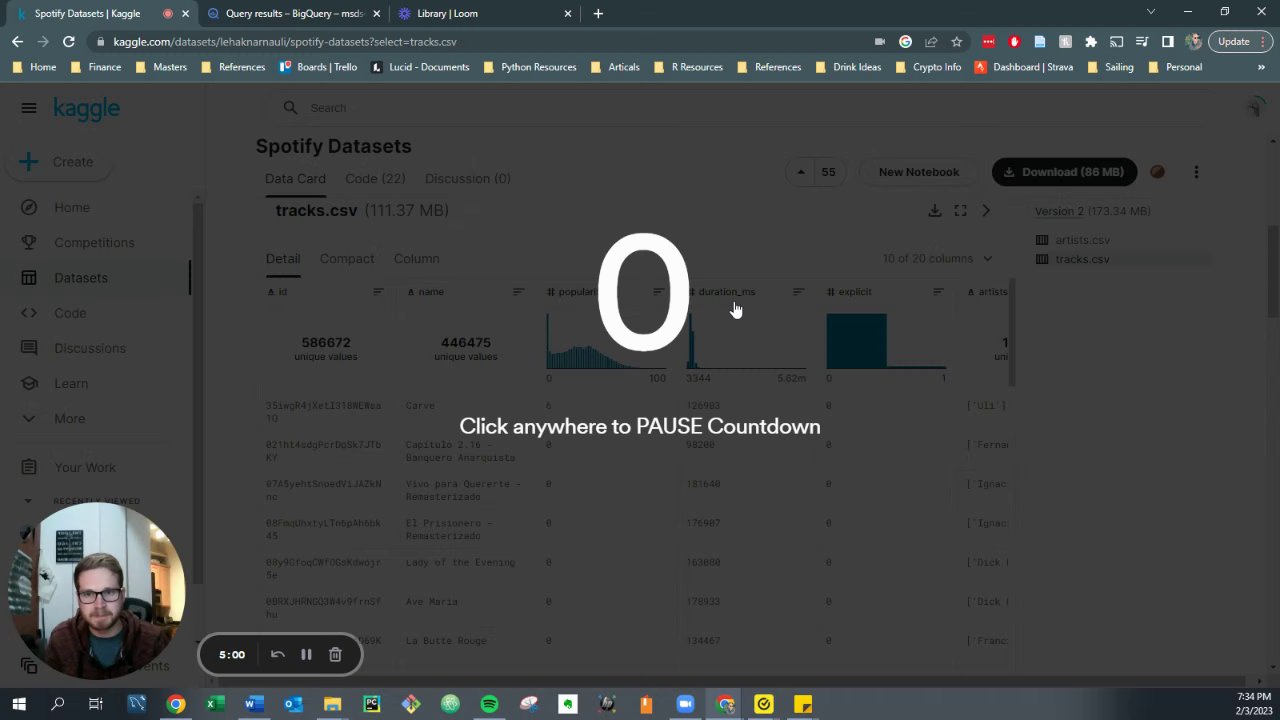Click the Create button
This screenshot has width=1280, height=720.
click(57, 162)
